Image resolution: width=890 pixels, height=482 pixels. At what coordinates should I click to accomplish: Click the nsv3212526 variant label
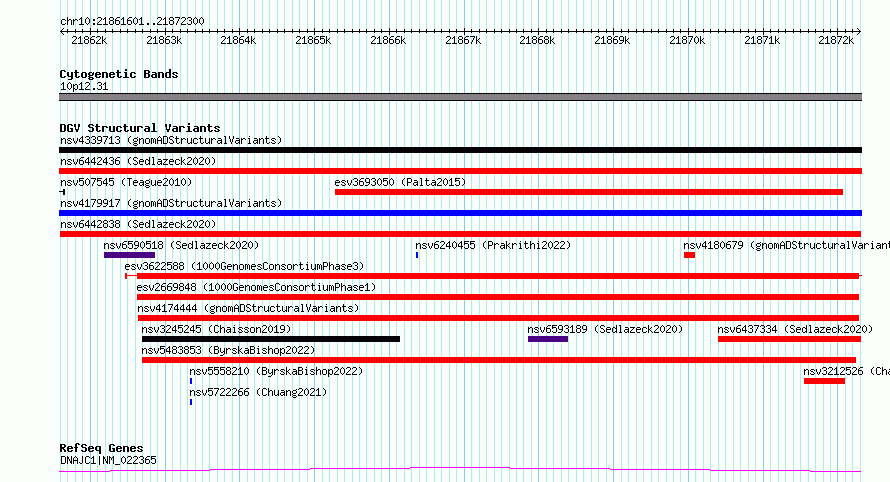click(x=846, y=371)
